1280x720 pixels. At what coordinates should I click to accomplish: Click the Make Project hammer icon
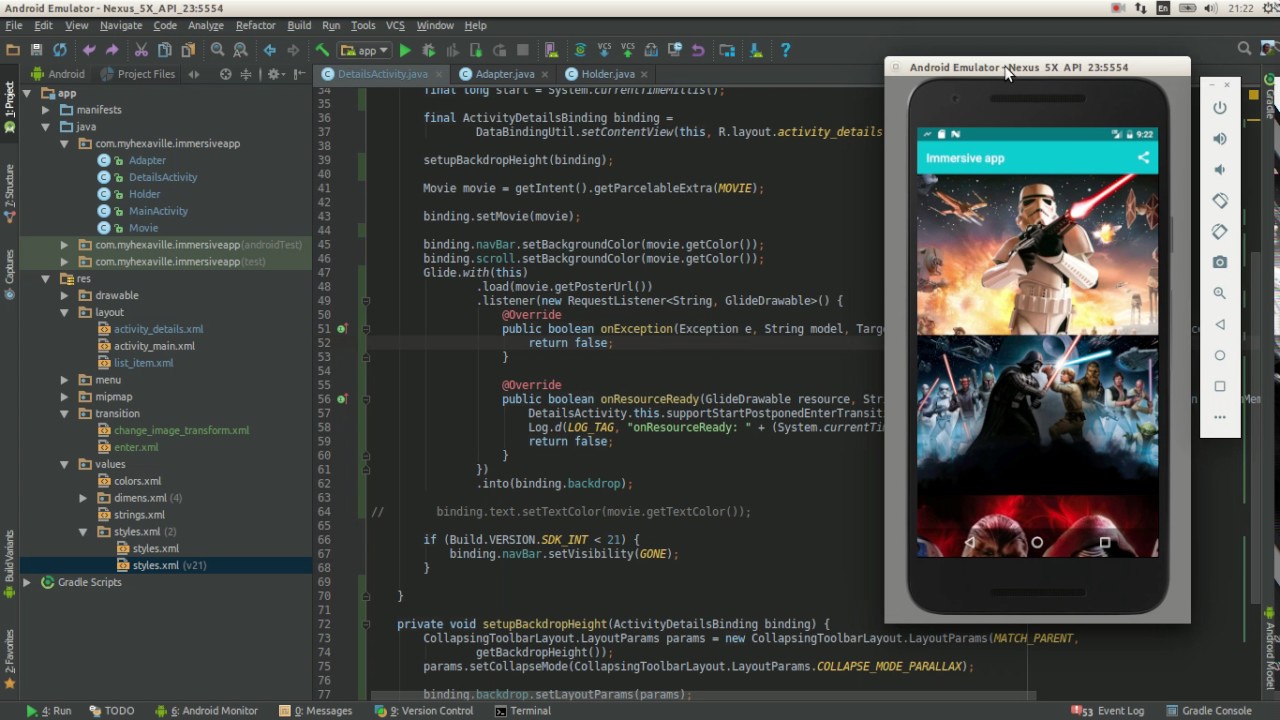(x=322, y=50)
